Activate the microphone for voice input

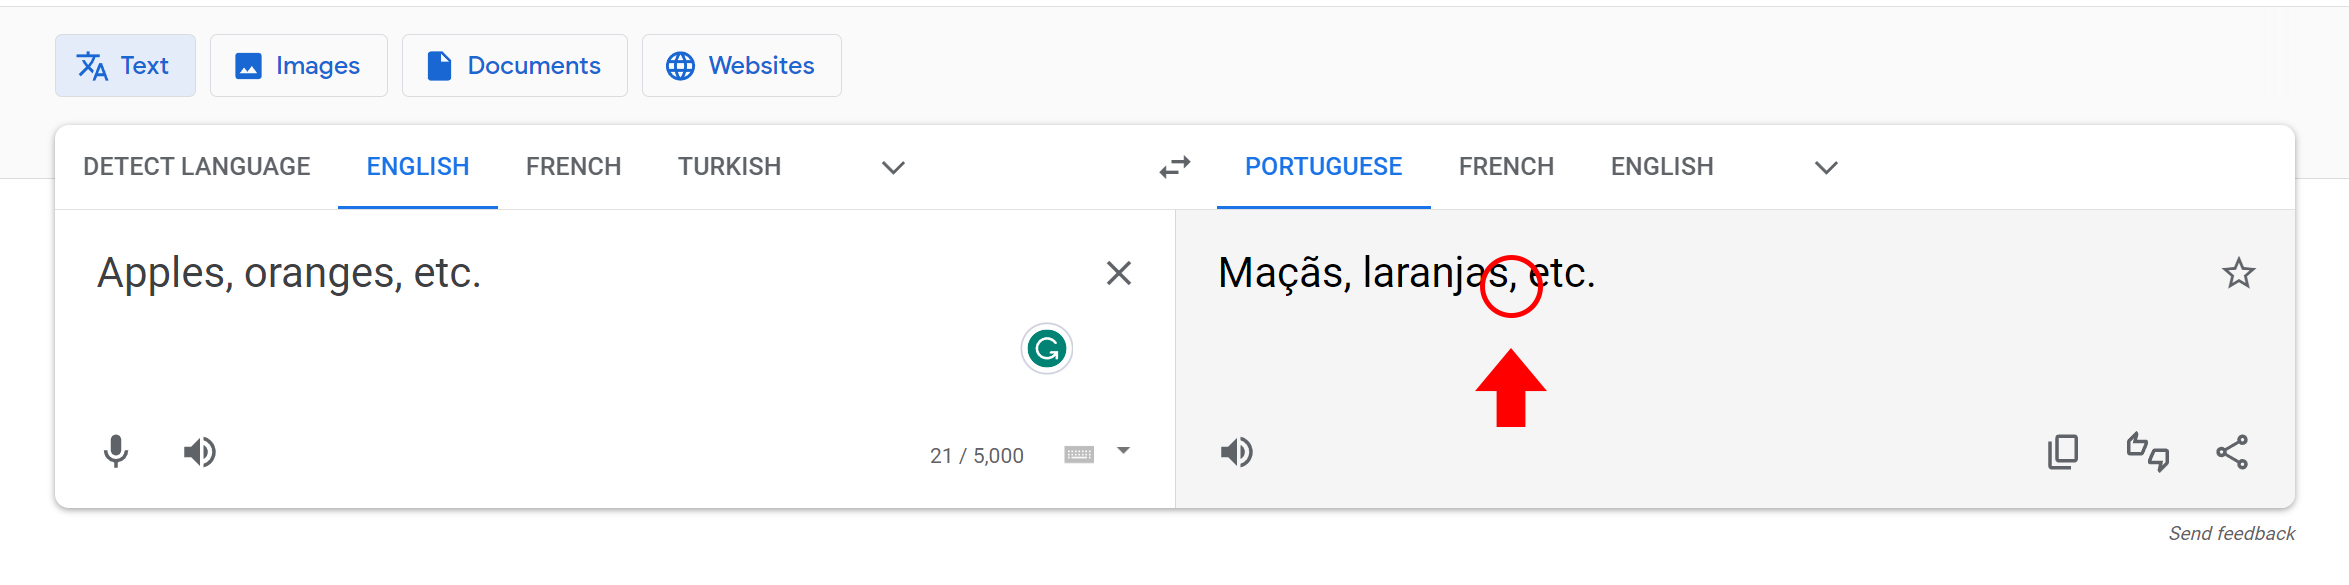[114, 451]
